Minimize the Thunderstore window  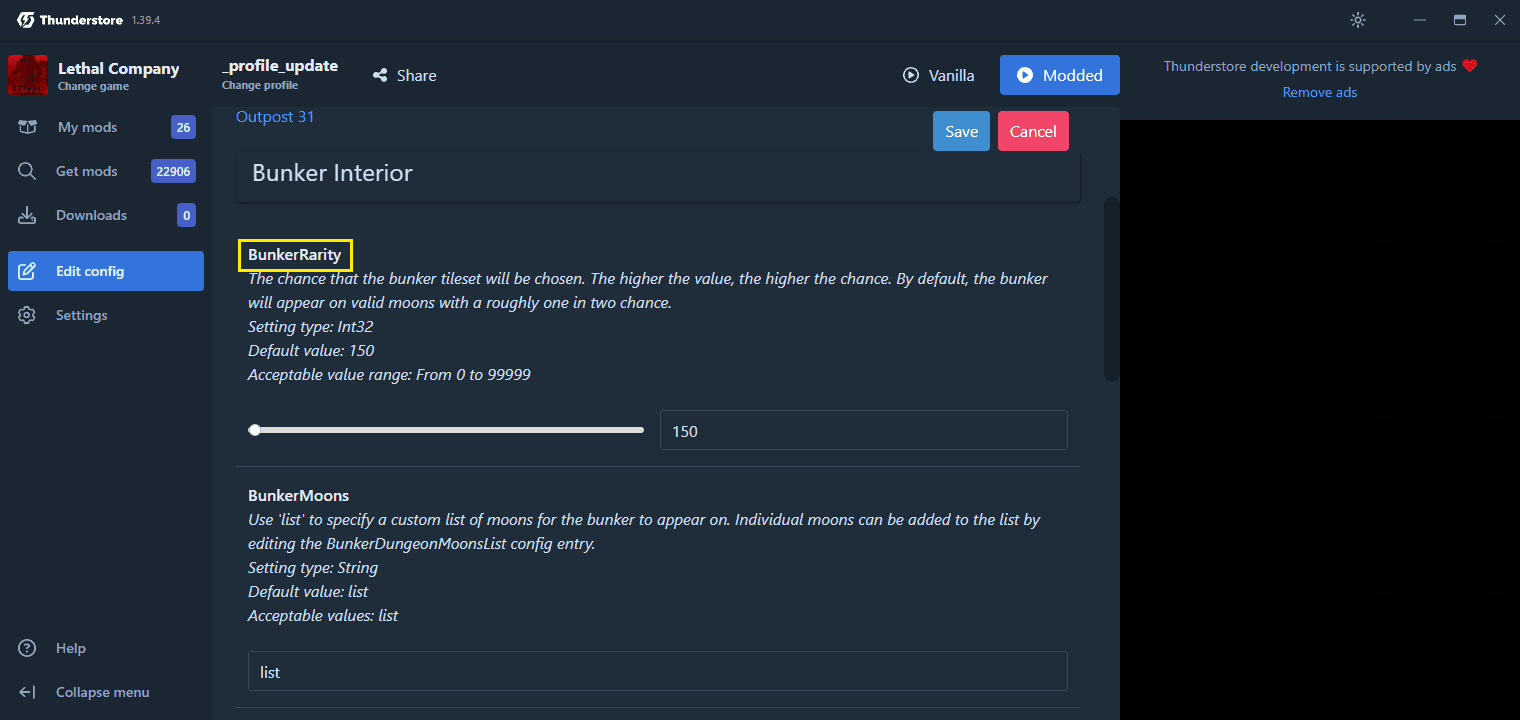coord(1420,20)
